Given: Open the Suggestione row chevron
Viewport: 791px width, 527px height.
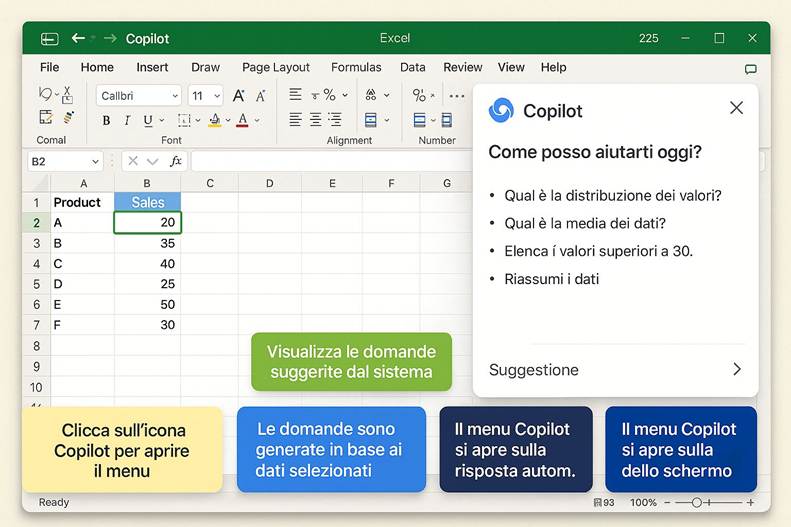Looking at the screenshot, I should point(737,369).
